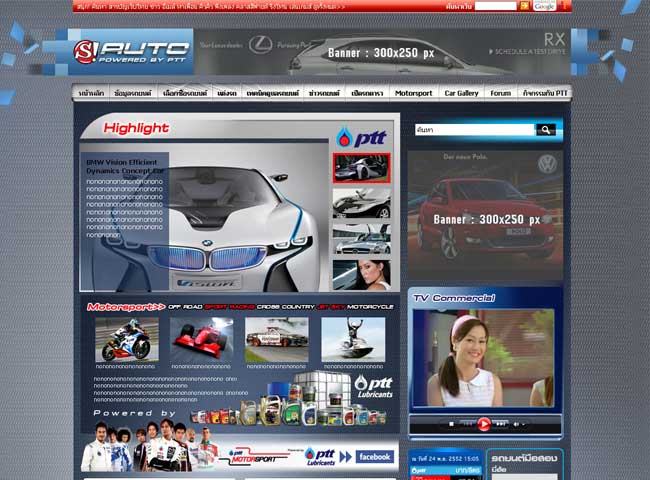Open the Forum navigation tab
Screen dimensions: 650x480
500,93
